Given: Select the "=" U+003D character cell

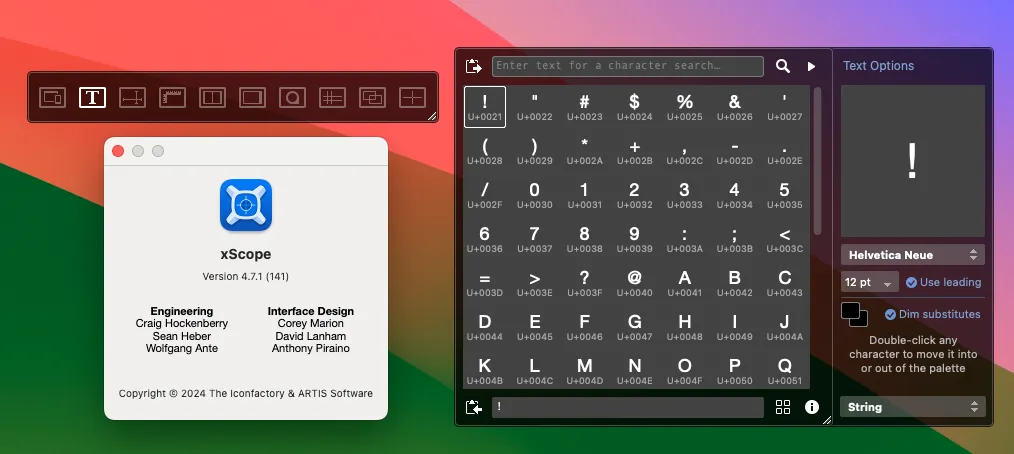Looking at the screenshot, I should coord(485,283).
